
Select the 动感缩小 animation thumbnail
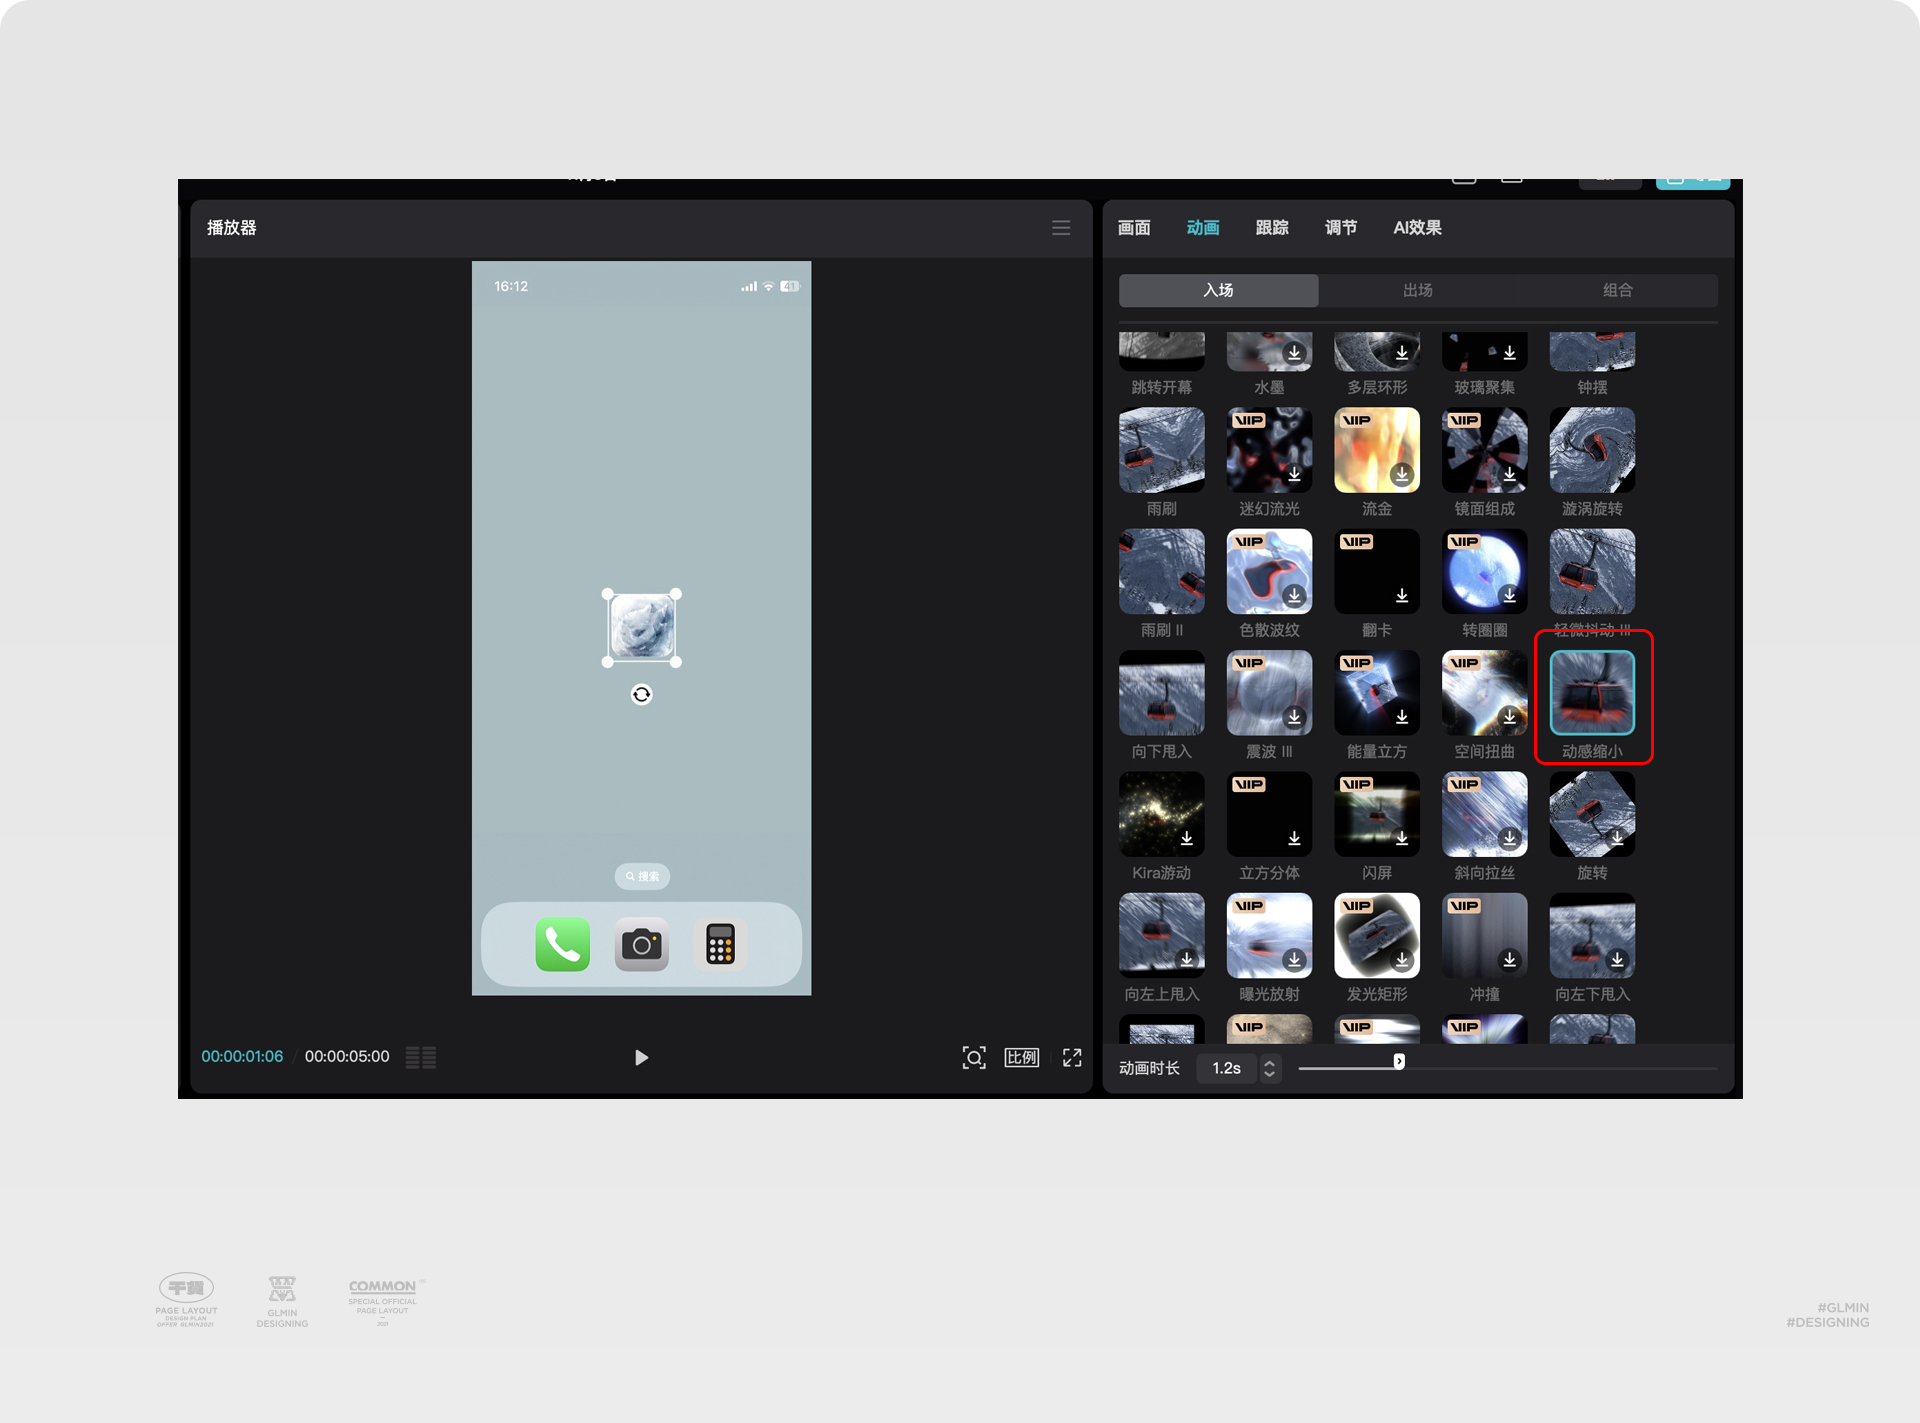click(1592, 693)
